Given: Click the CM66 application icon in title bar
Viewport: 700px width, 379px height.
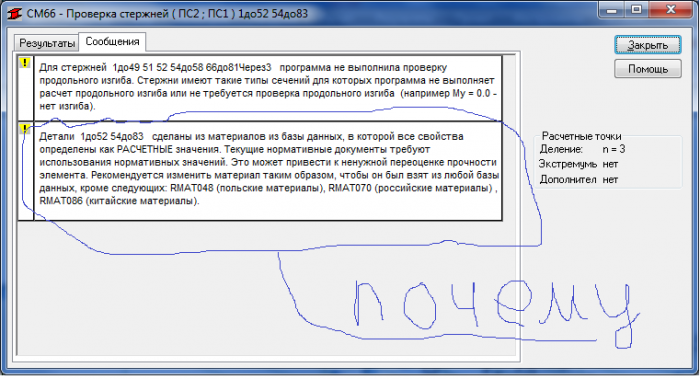Looking at the screenshot, I should pyautogui.click(x=14, y=14).
